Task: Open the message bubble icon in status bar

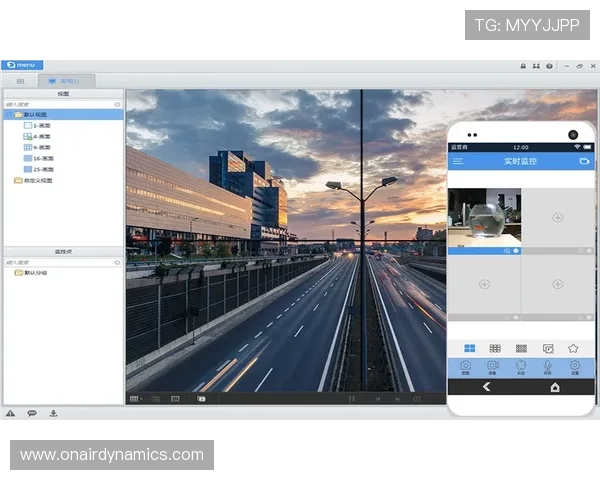Action: tap(32, 413)
